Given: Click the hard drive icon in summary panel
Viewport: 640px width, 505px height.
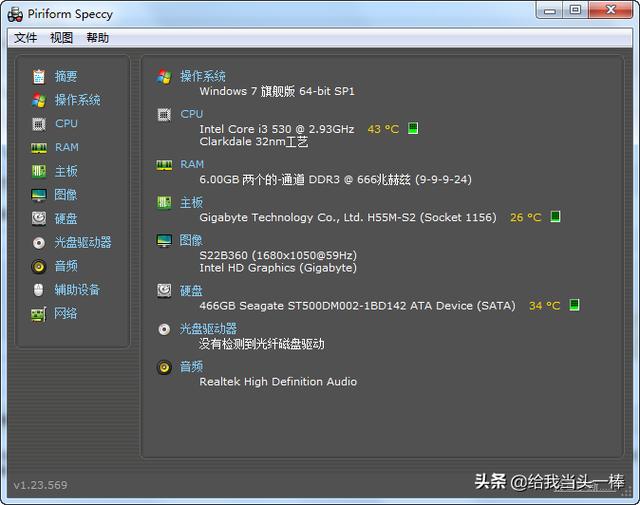Looking at the screenshot, I should 164,291.
